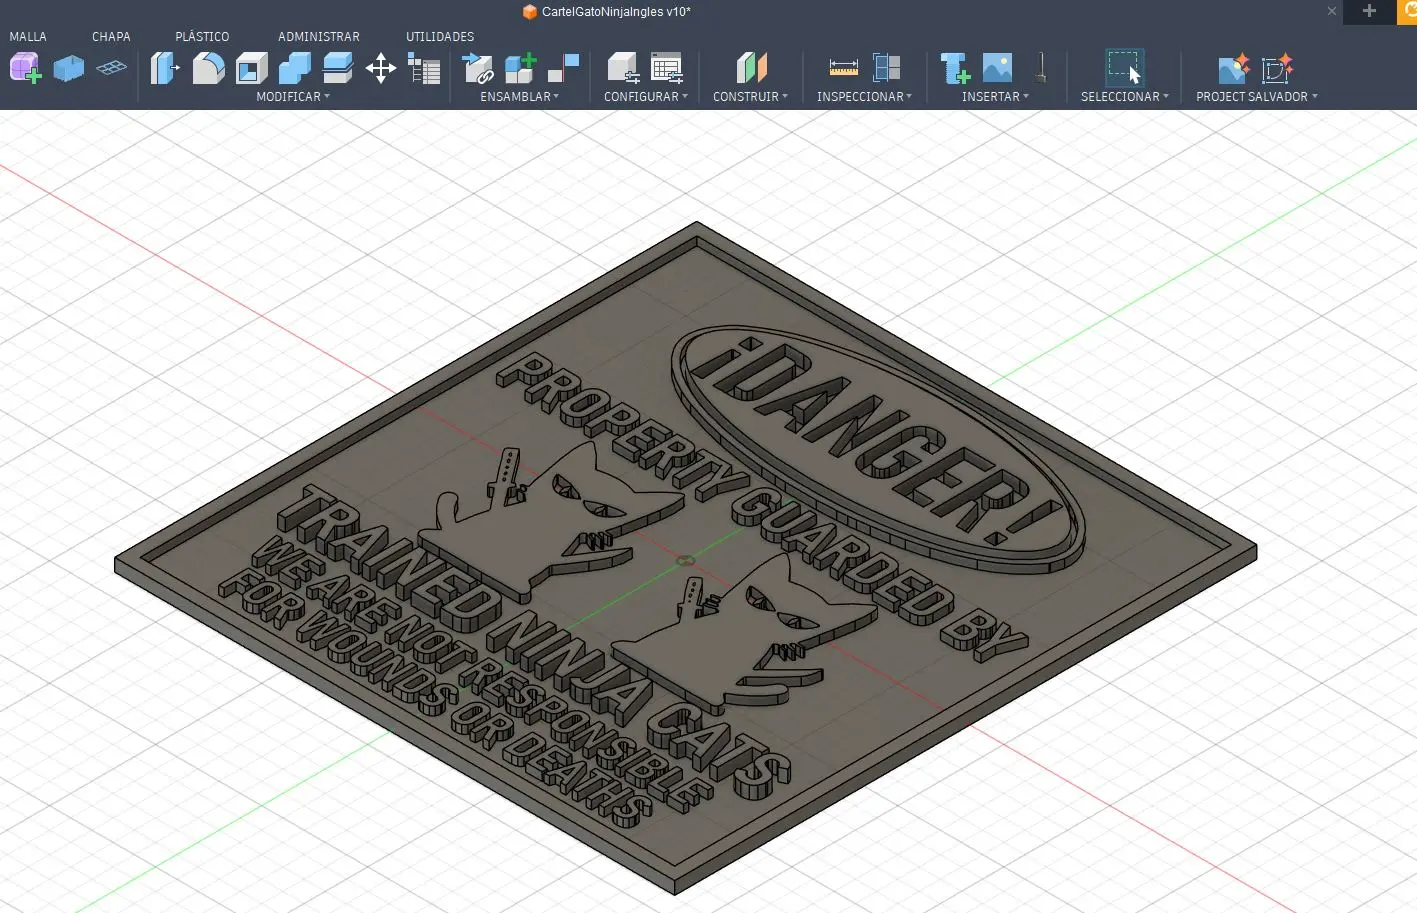
Task: Expand the ENSAMBLAR dropdown
Action: pos(520,97)
